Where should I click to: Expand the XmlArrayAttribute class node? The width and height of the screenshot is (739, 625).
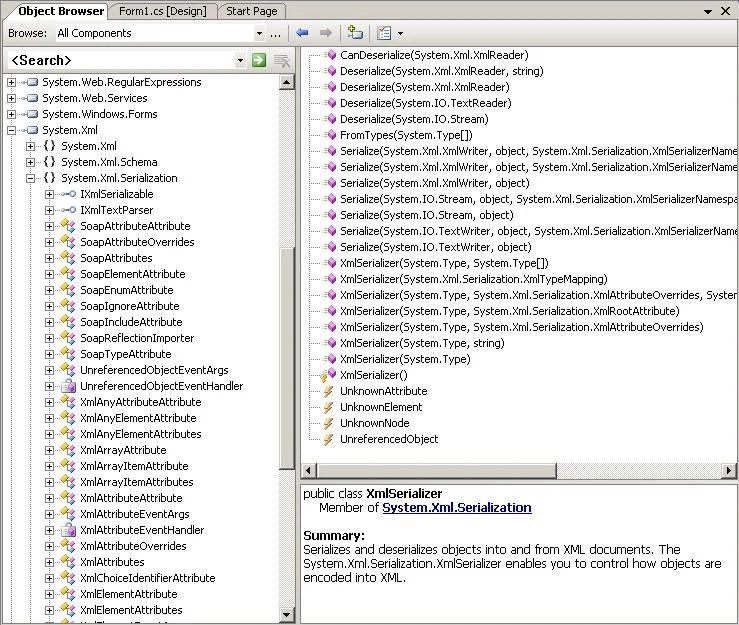click(x=49, y=451)
